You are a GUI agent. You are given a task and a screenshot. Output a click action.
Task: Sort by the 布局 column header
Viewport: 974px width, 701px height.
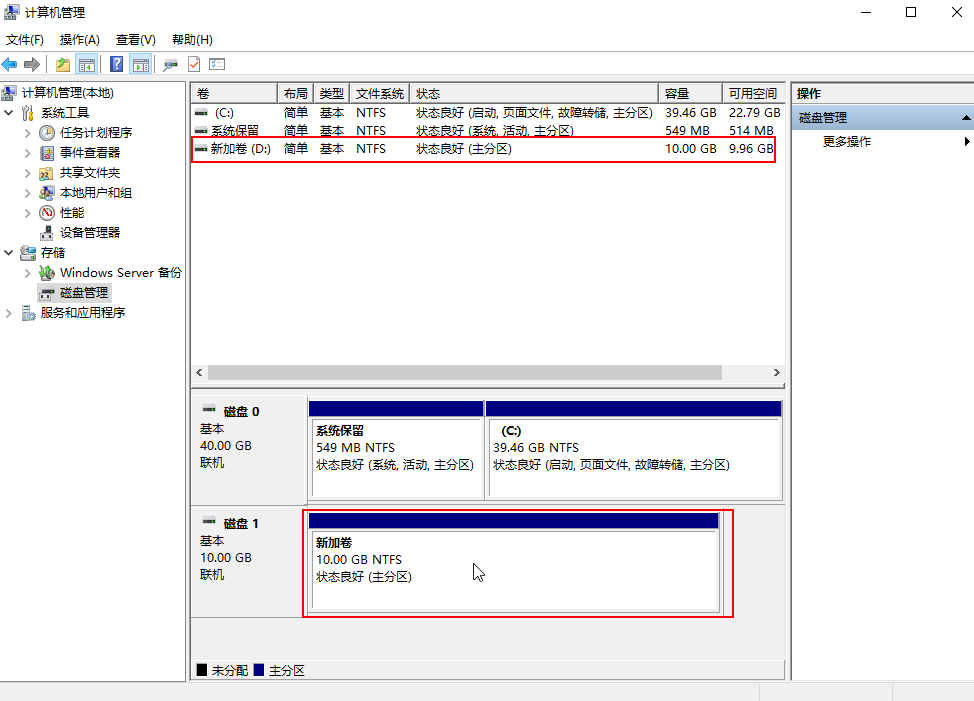(295, 94)
